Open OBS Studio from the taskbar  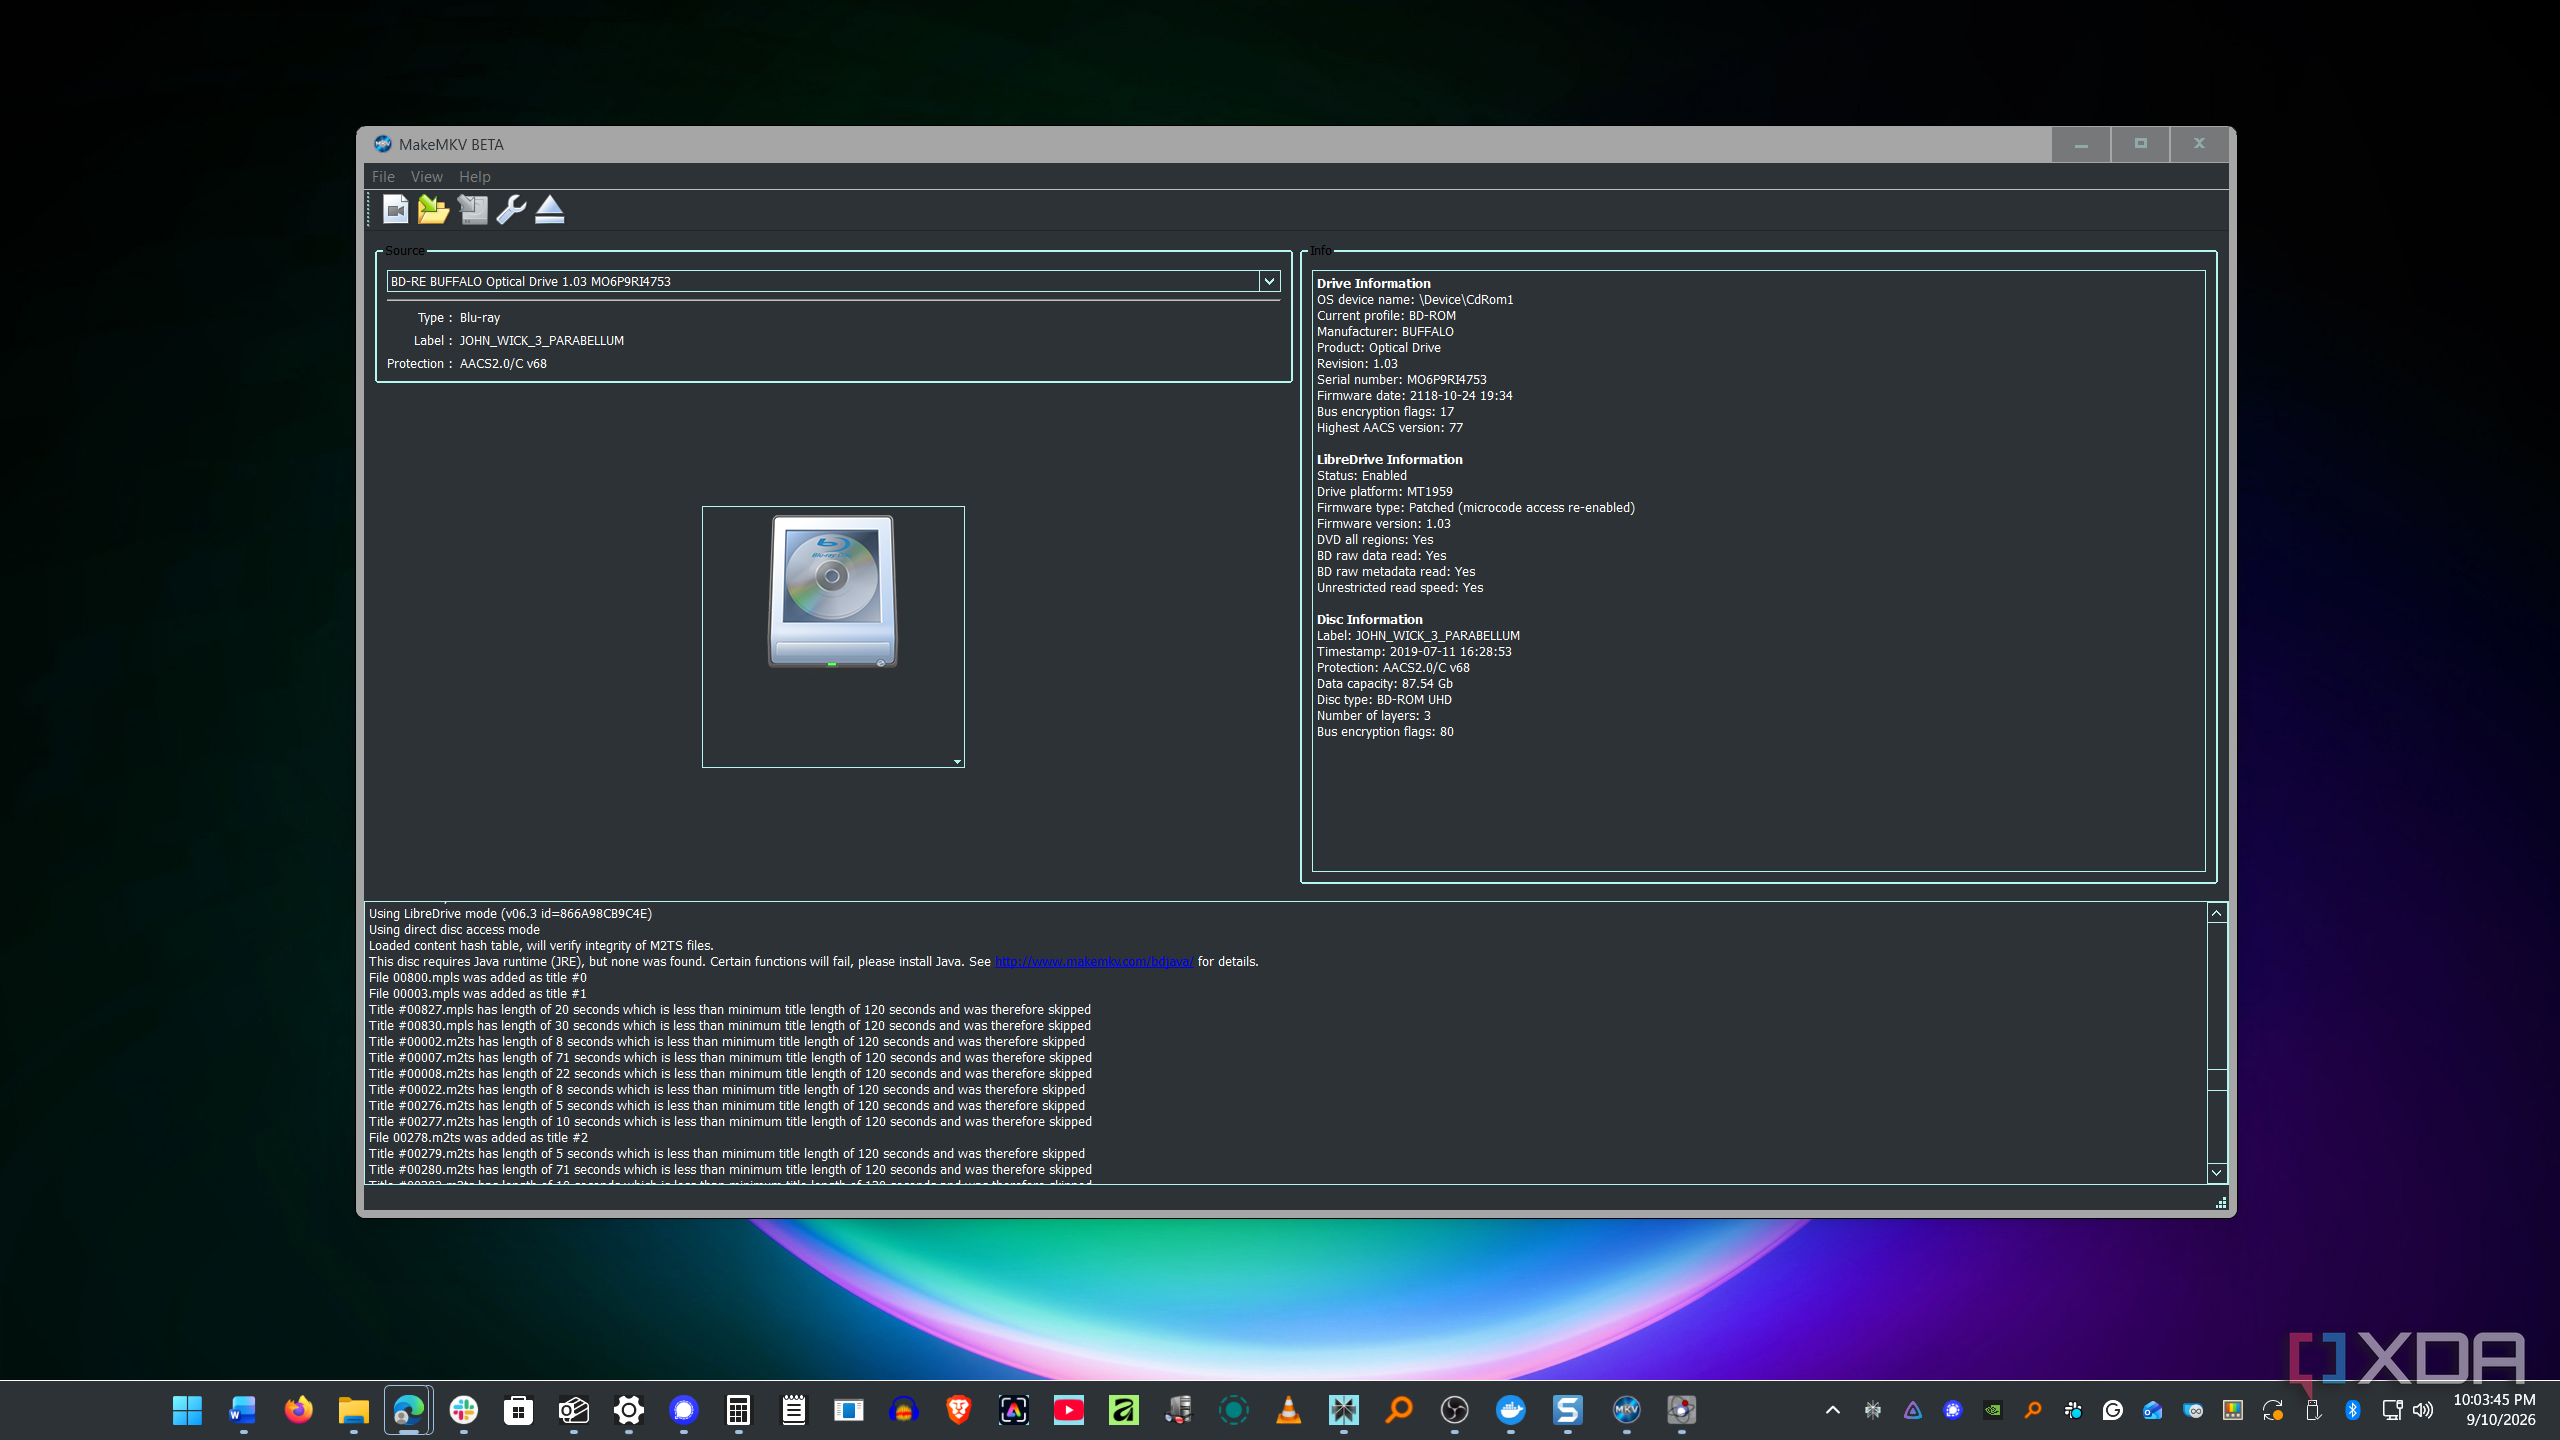(1454, 1410)
